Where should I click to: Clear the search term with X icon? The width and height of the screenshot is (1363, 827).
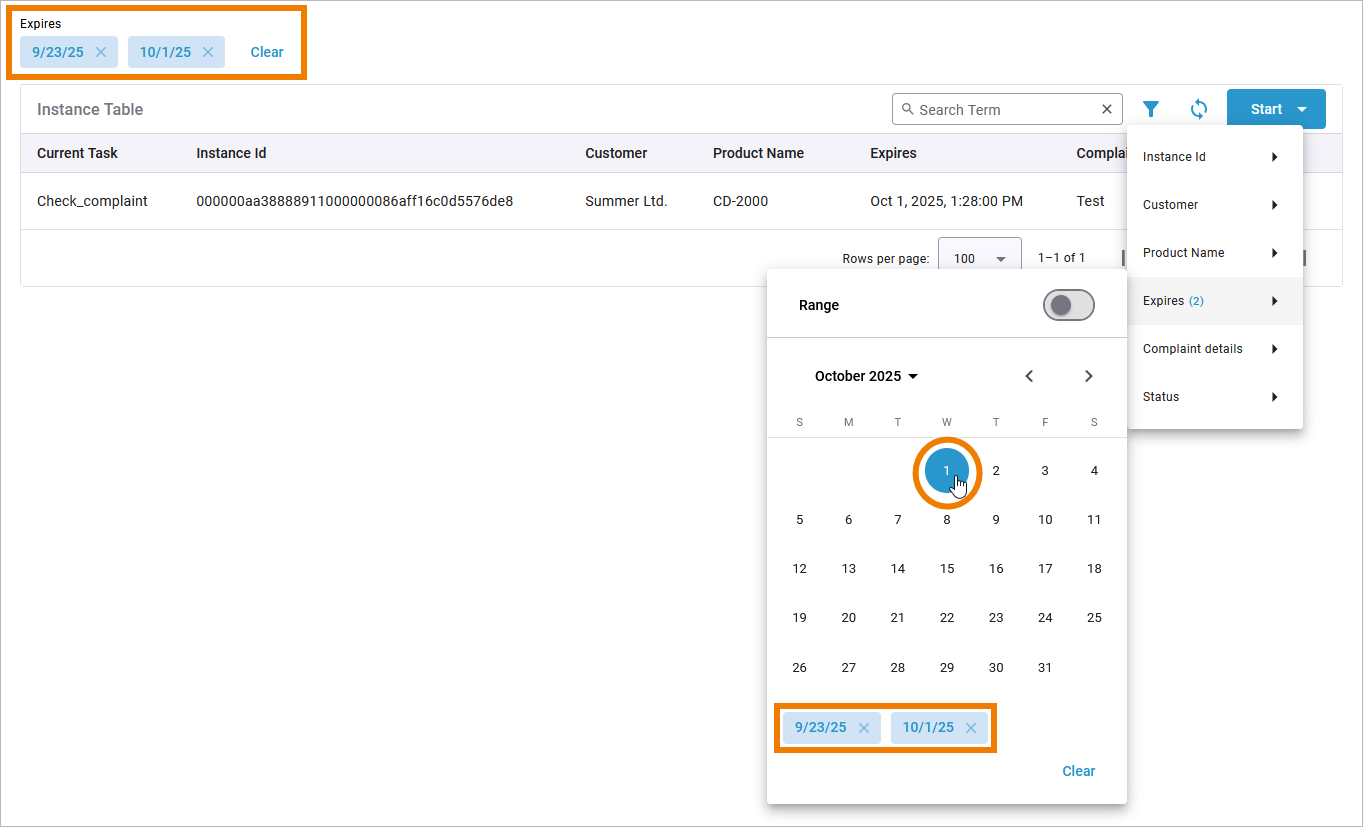pos(1107,110)
